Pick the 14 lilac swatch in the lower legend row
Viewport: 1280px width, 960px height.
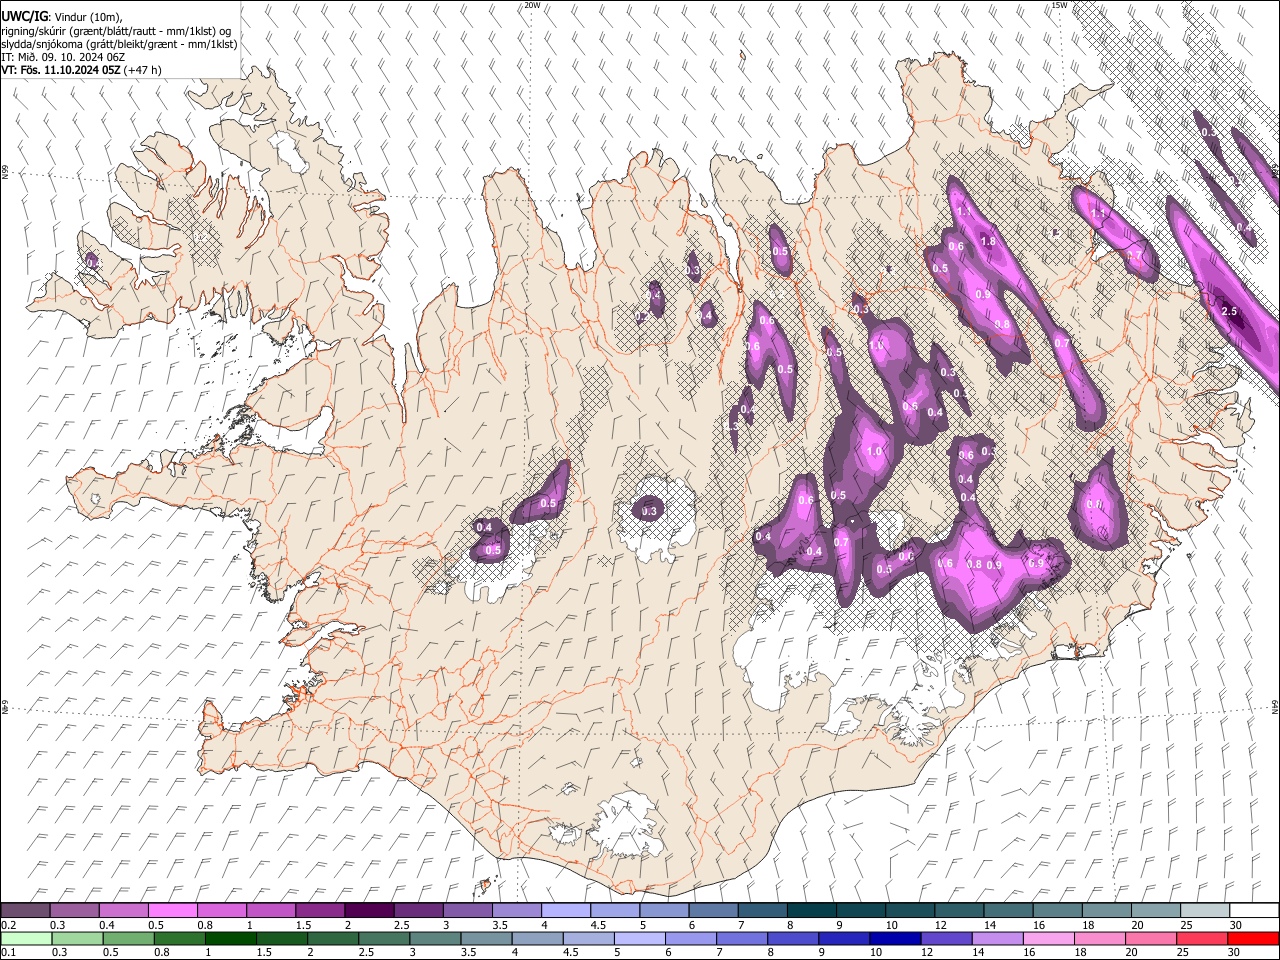point(997,938)
